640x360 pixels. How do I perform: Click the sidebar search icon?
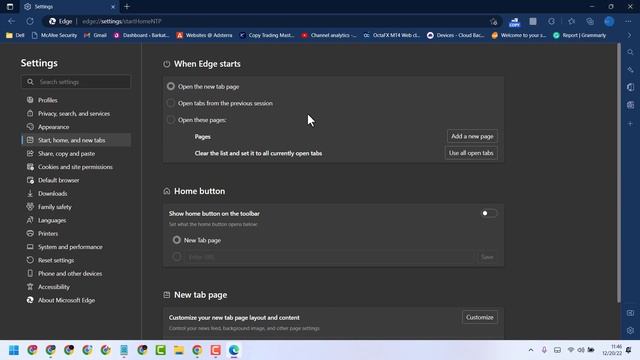[630, 52]
